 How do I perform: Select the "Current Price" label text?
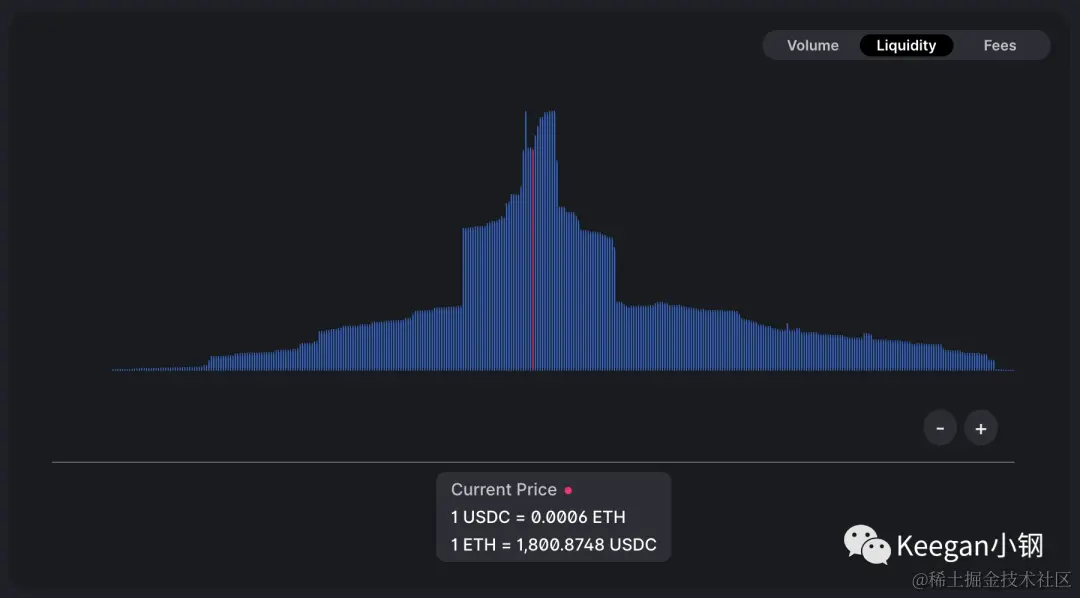[503, 489]
